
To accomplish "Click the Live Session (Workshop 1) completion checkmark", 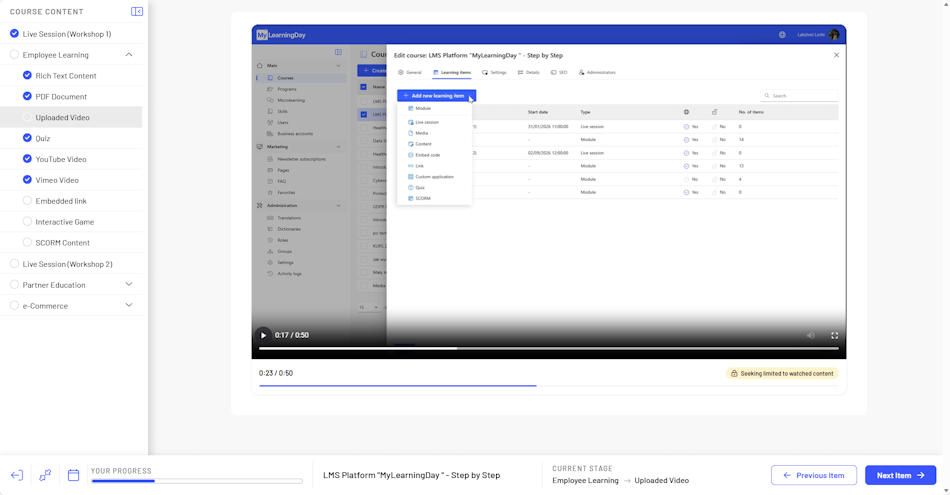I will 15,34.
